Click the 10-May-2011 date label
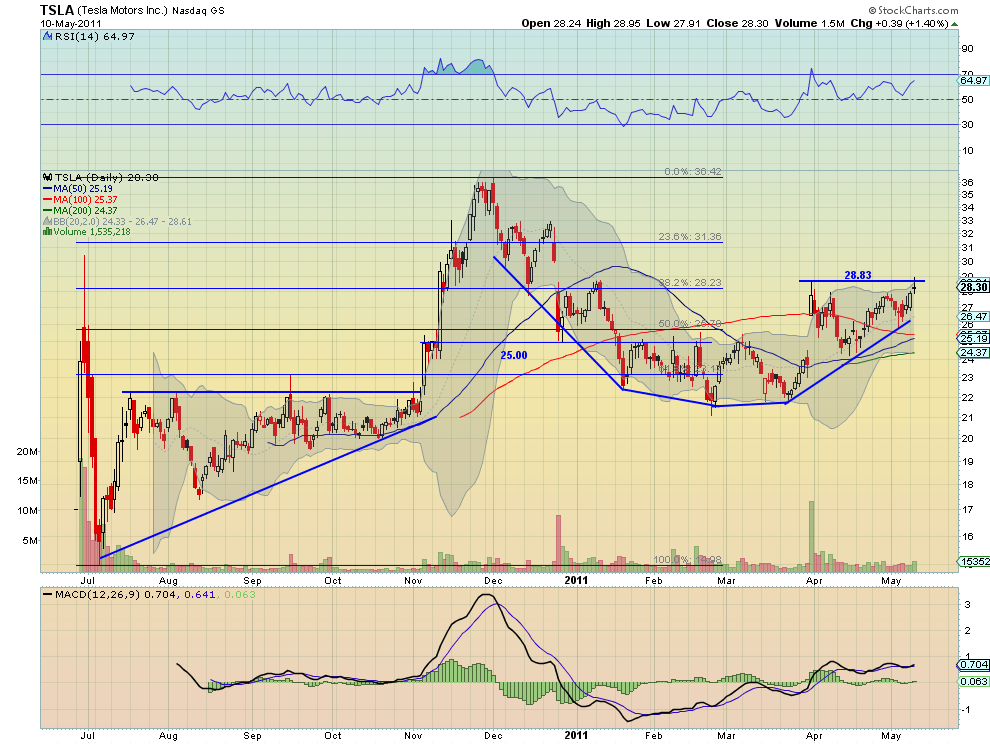This screenshot has height=744, width=990. [71, 23]
